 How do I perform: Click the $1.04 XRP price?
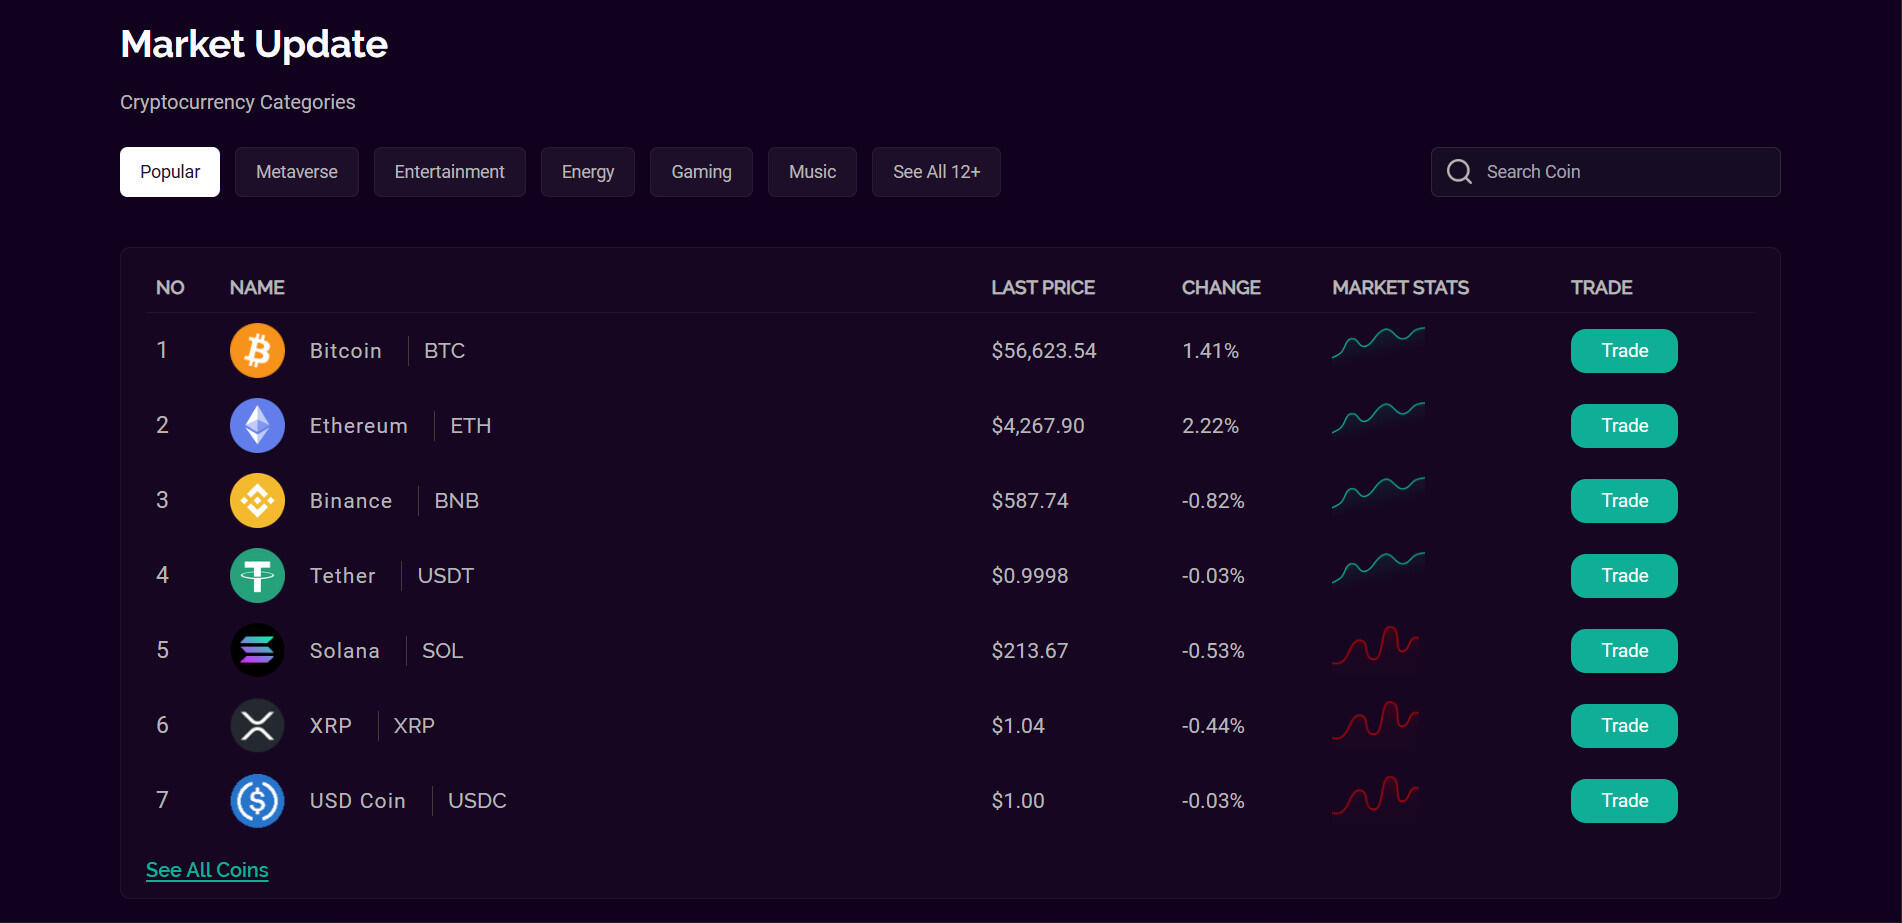click(1018, 726)
